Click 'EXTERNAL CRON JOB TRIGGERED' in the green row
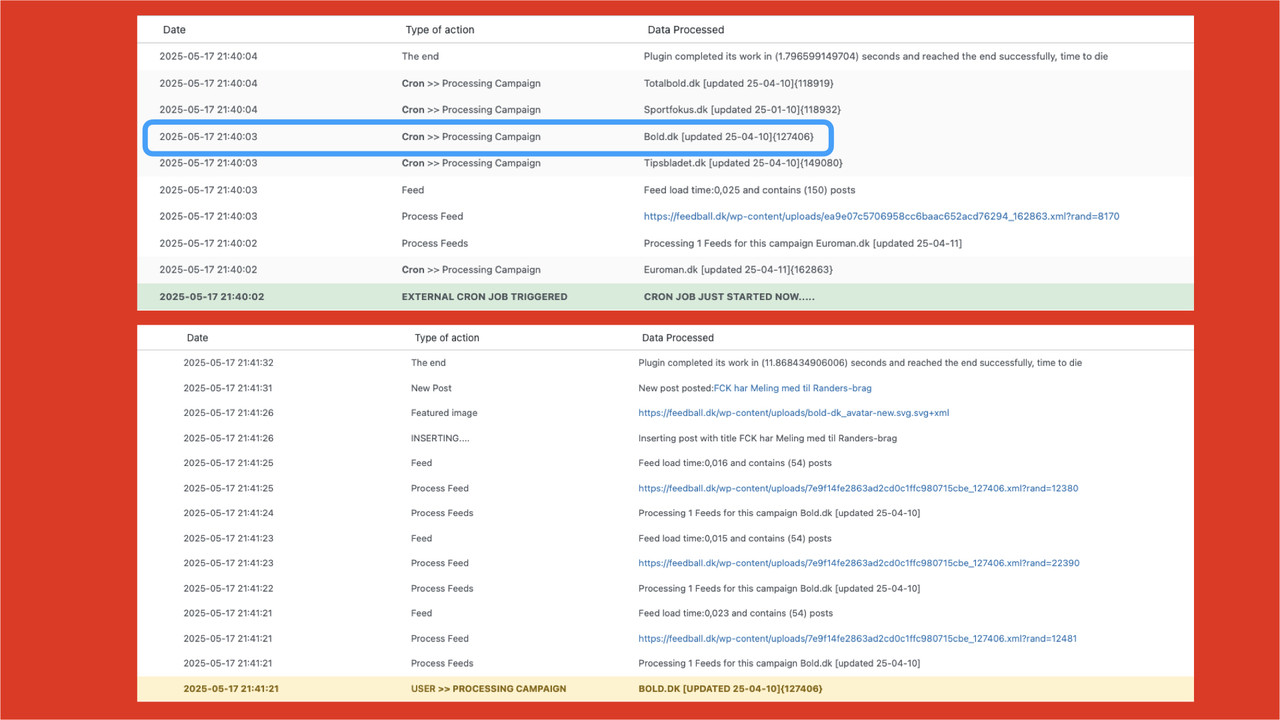 [484, 297]
